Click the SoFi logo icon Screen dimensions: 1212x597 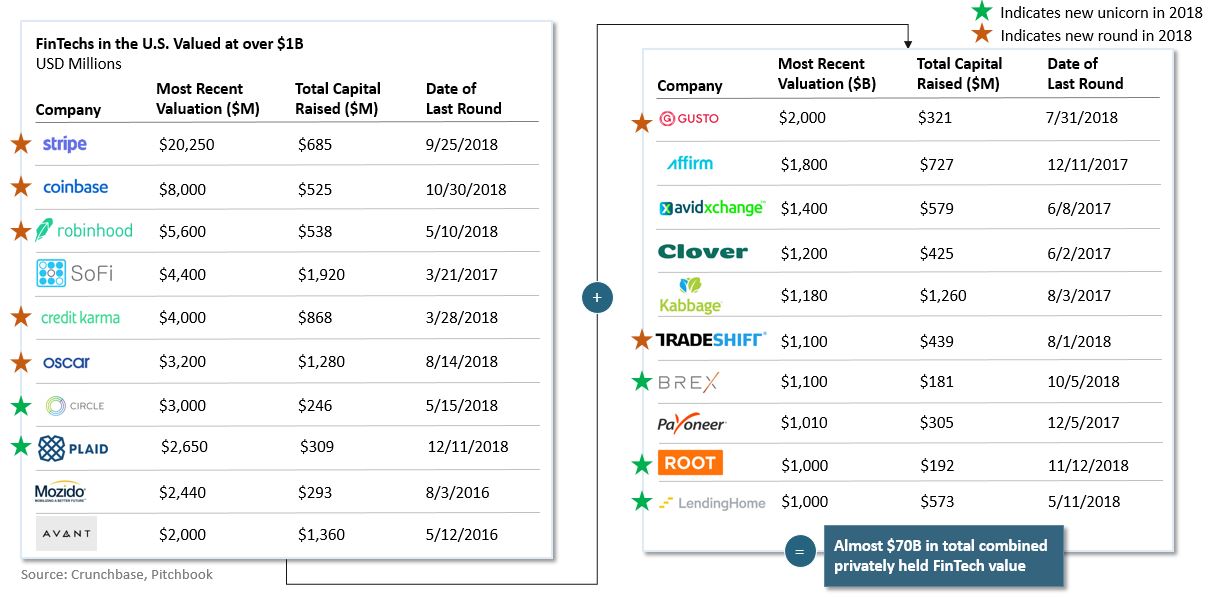pos(51,273)
